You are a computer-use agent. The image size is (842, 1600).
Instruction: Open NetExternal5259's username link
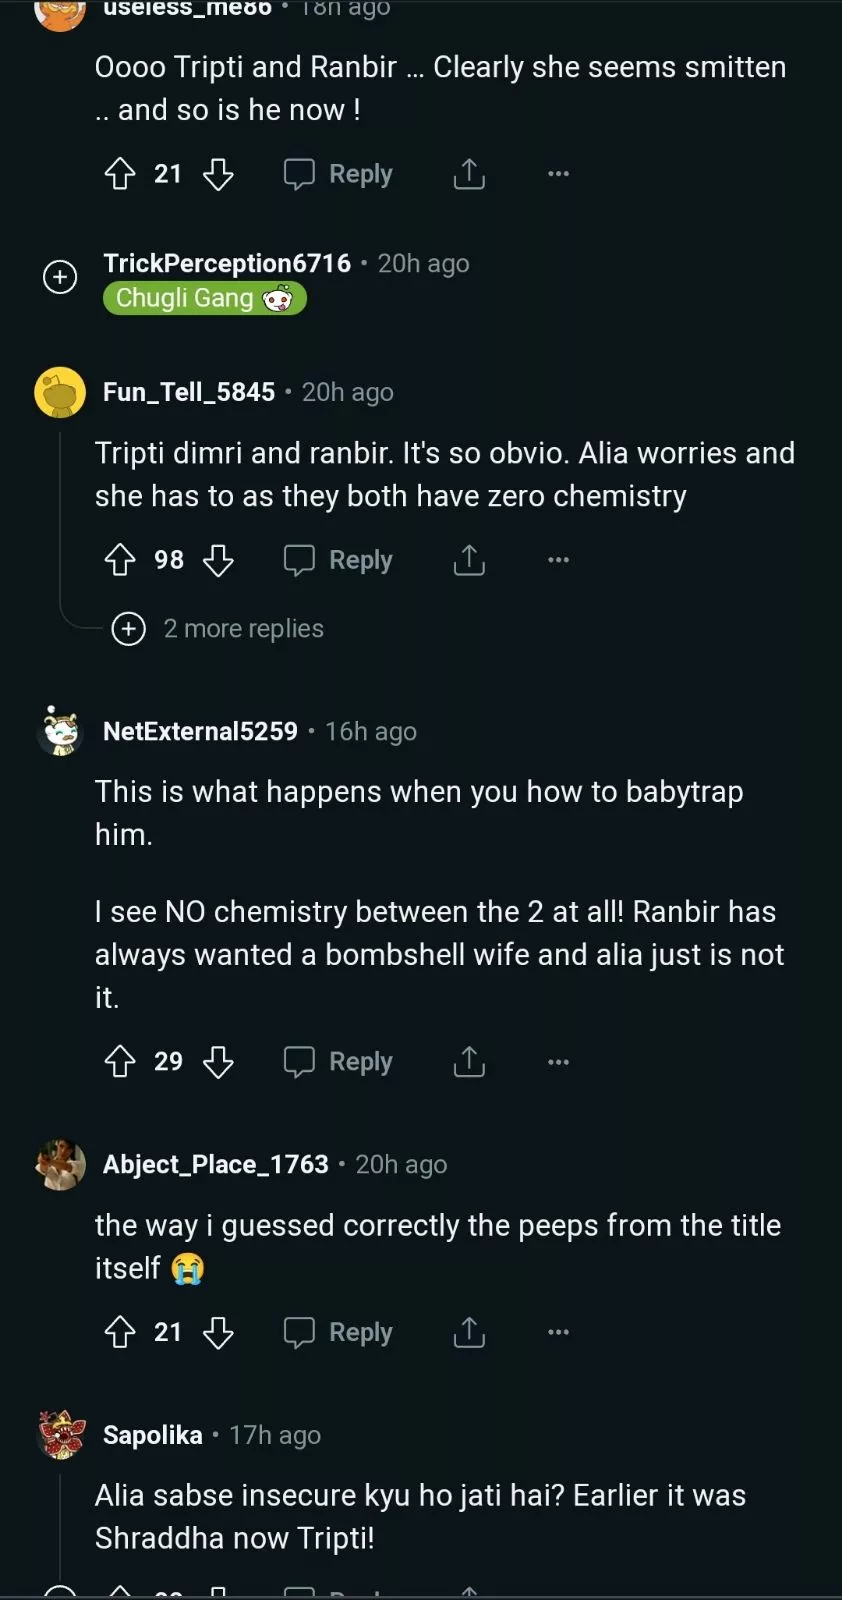(x=200, y=731)
